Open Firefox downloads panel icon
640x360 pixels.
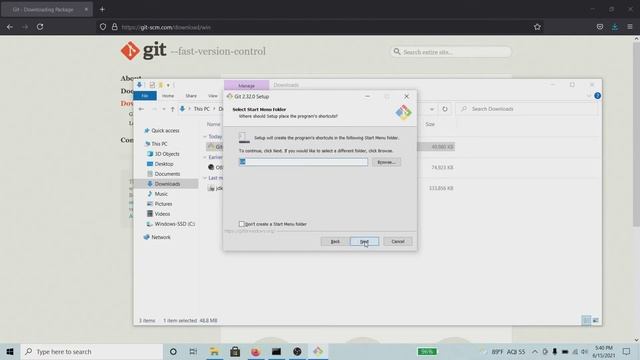615,27
